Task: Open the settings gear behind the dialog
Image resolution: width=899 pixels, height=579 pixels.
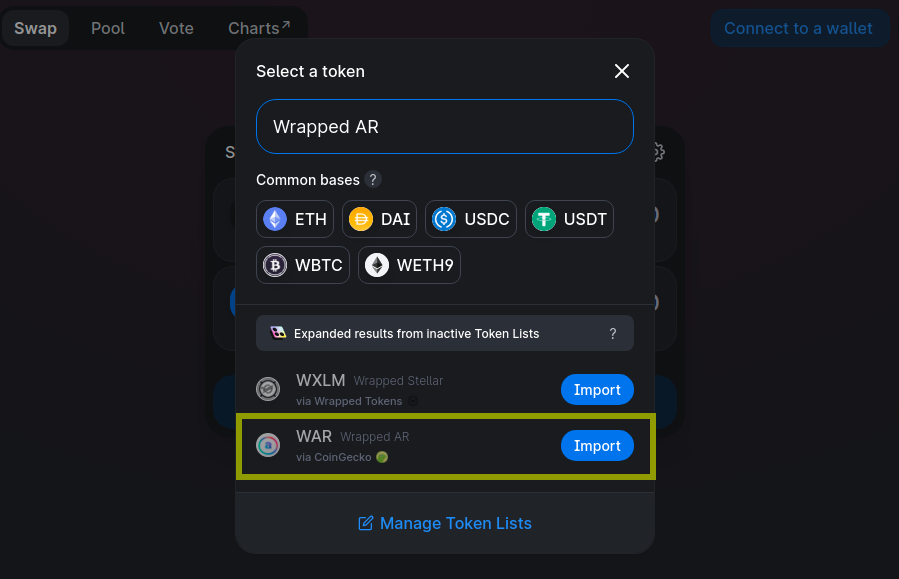Action: point(659,152)
